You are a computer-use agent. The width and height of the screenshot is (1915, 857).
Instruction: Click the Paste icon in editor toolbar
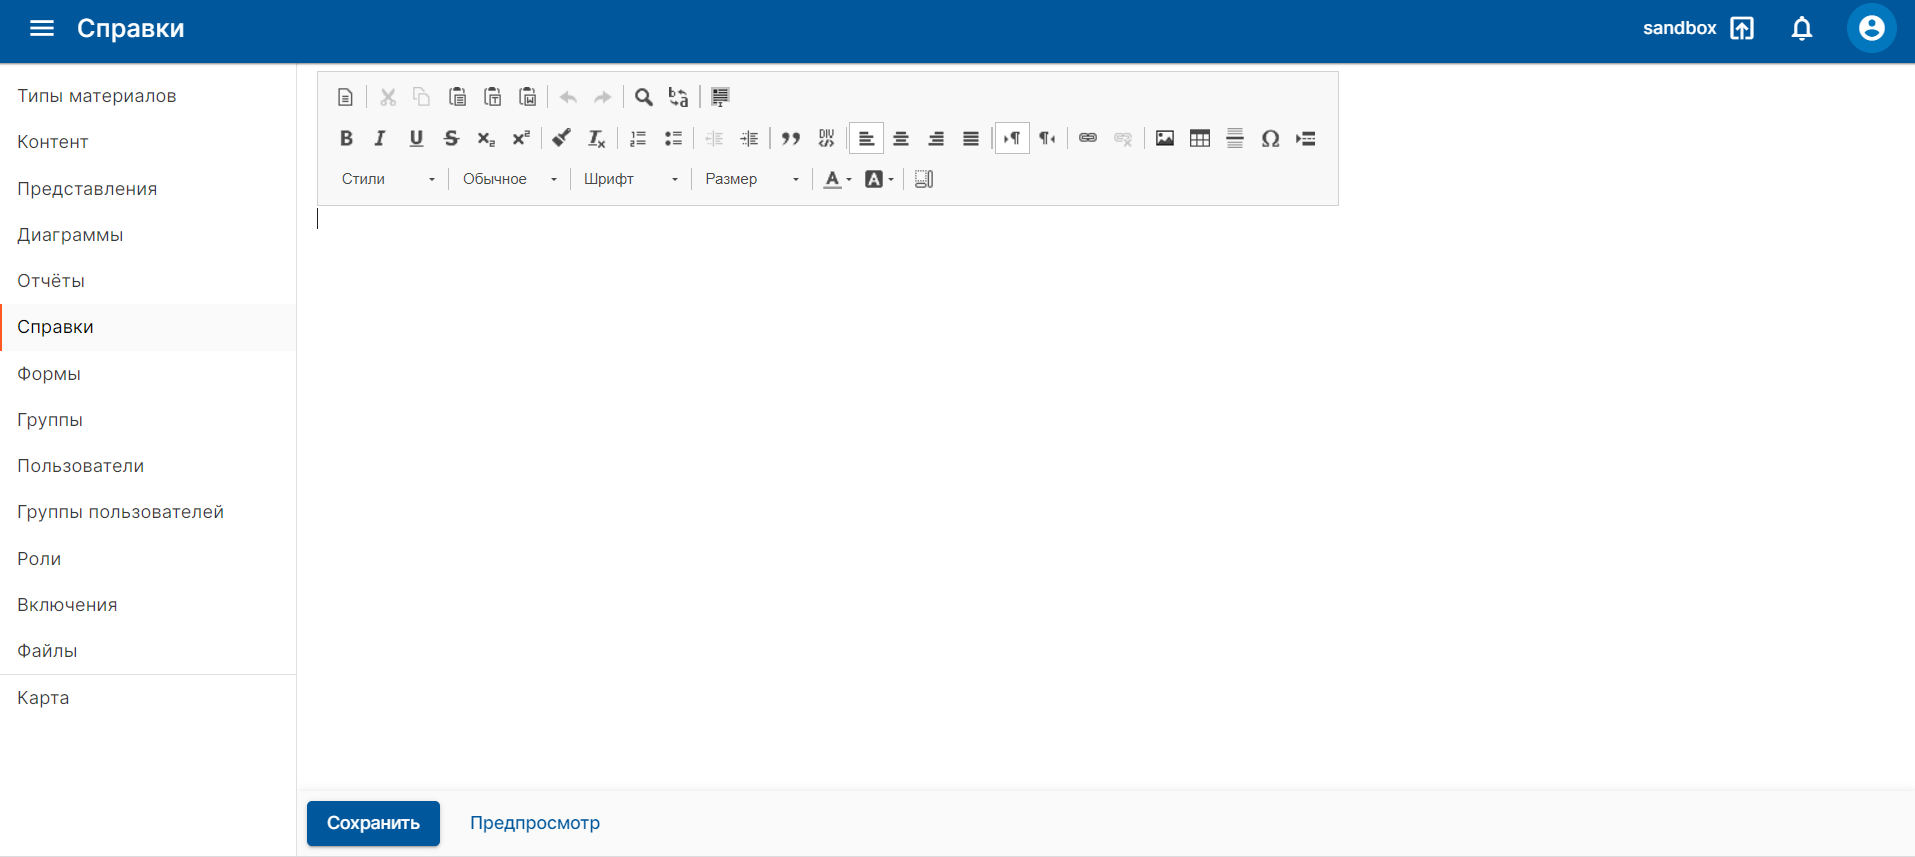(457, 97)
